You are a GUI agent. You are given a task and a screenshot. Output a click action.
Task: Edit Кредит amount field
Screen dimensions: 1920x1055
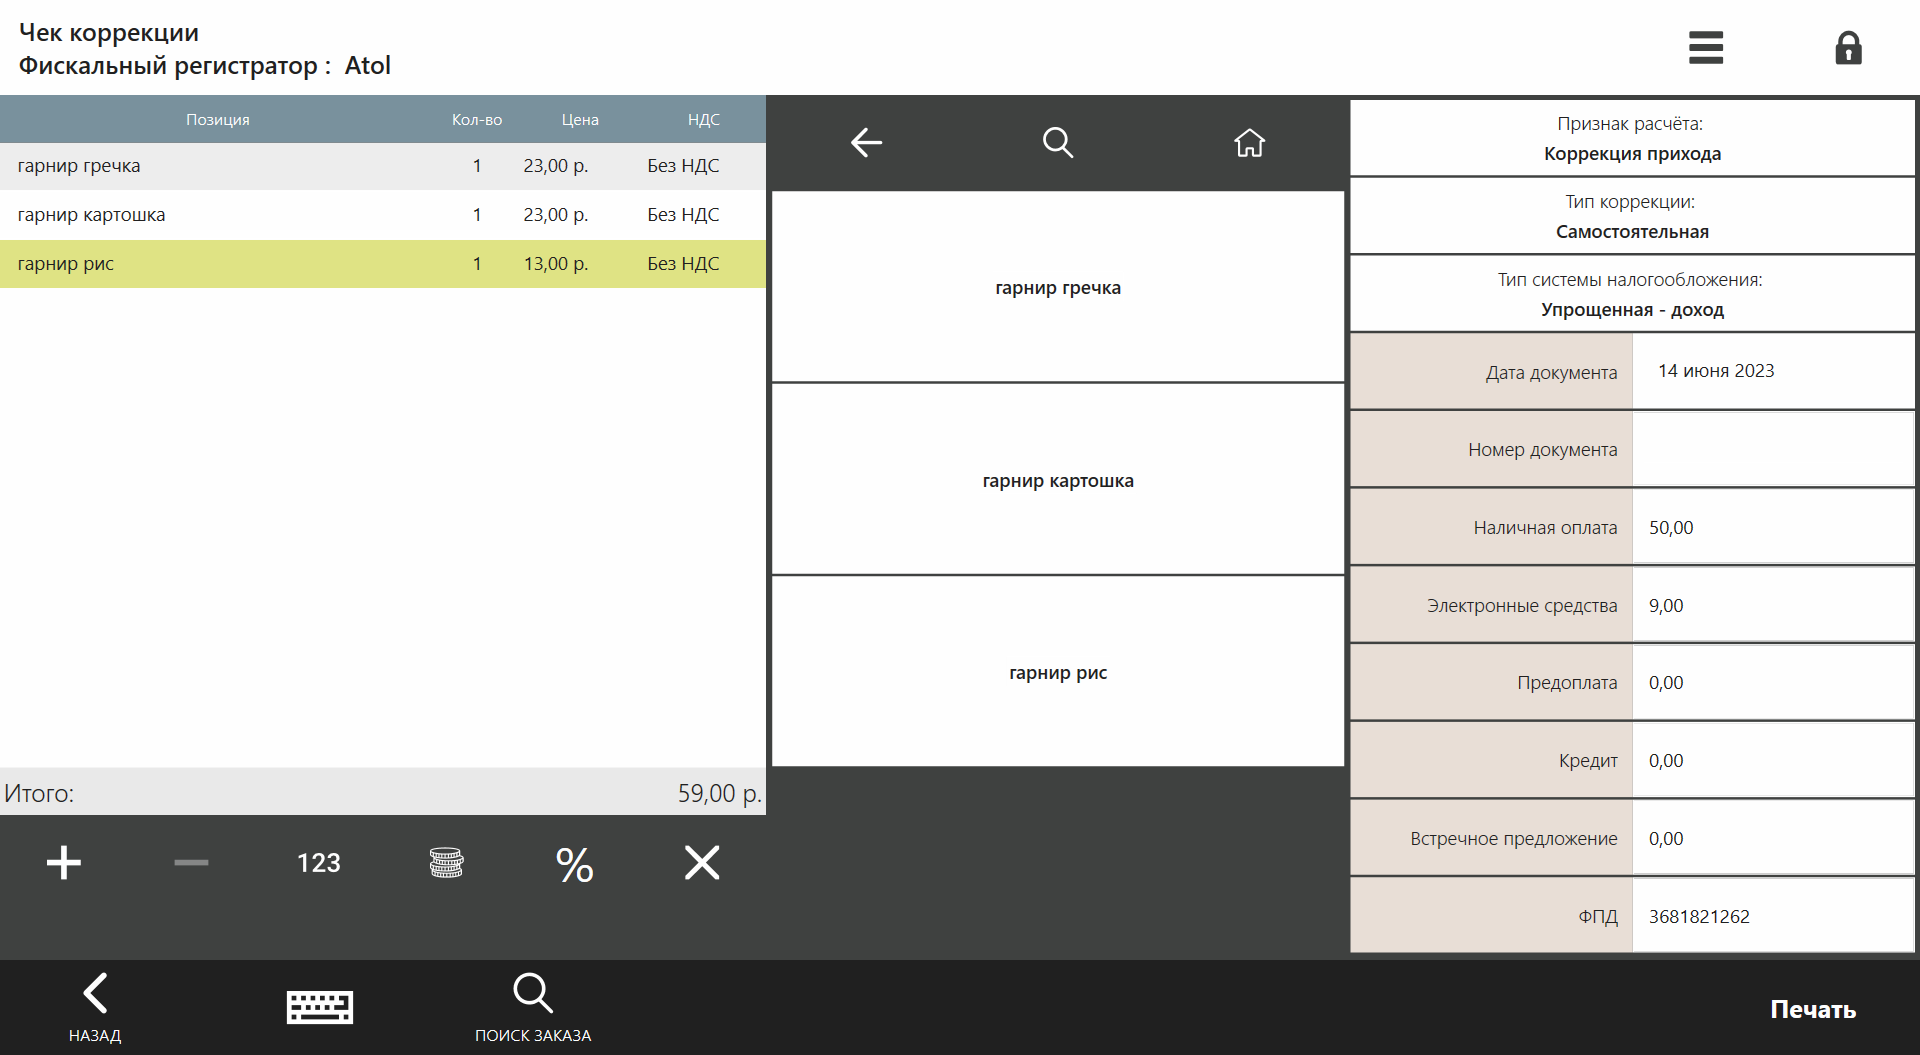coord(1773,761)
